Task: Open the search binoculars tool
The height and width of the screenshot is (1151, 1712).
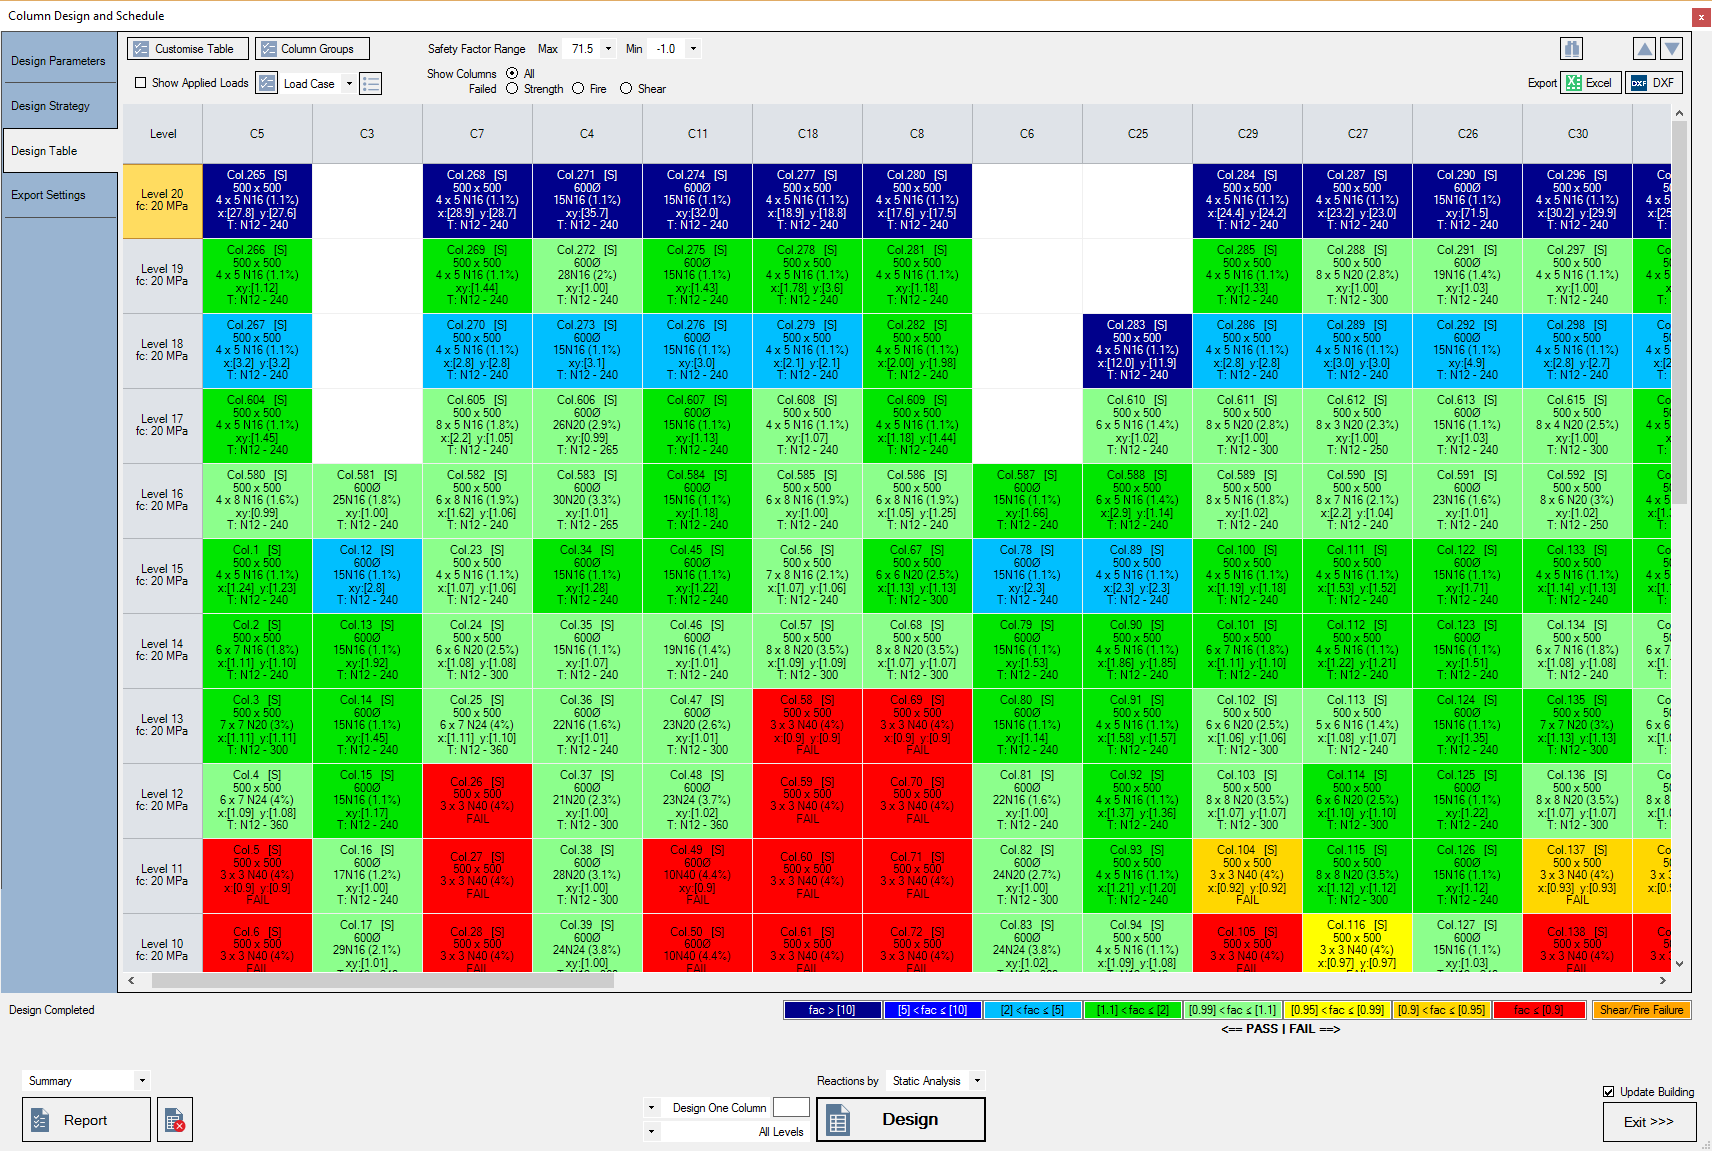Action: tap(1570, 48)
